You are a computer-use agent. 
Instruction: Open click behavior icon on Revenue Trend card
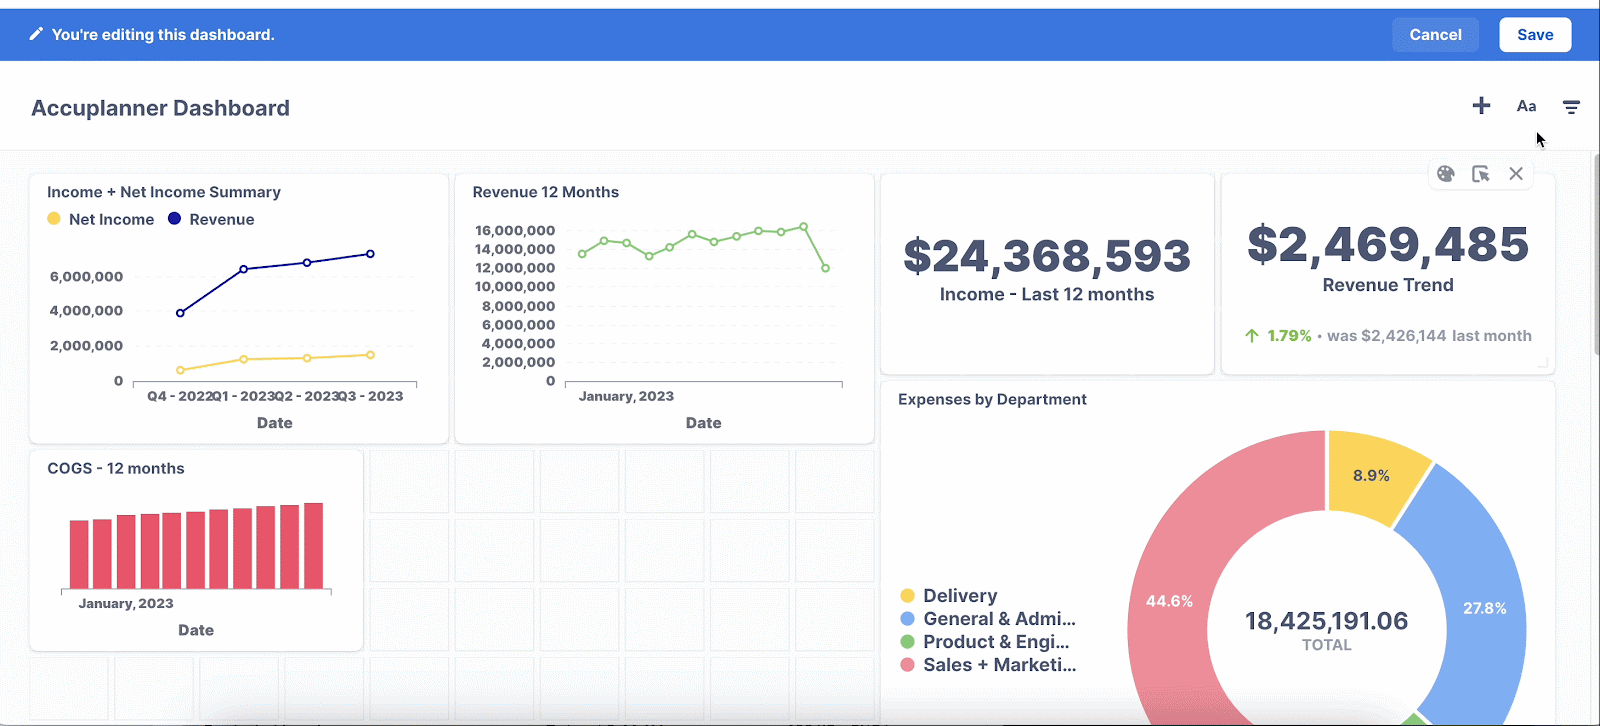click(1481, 174)
